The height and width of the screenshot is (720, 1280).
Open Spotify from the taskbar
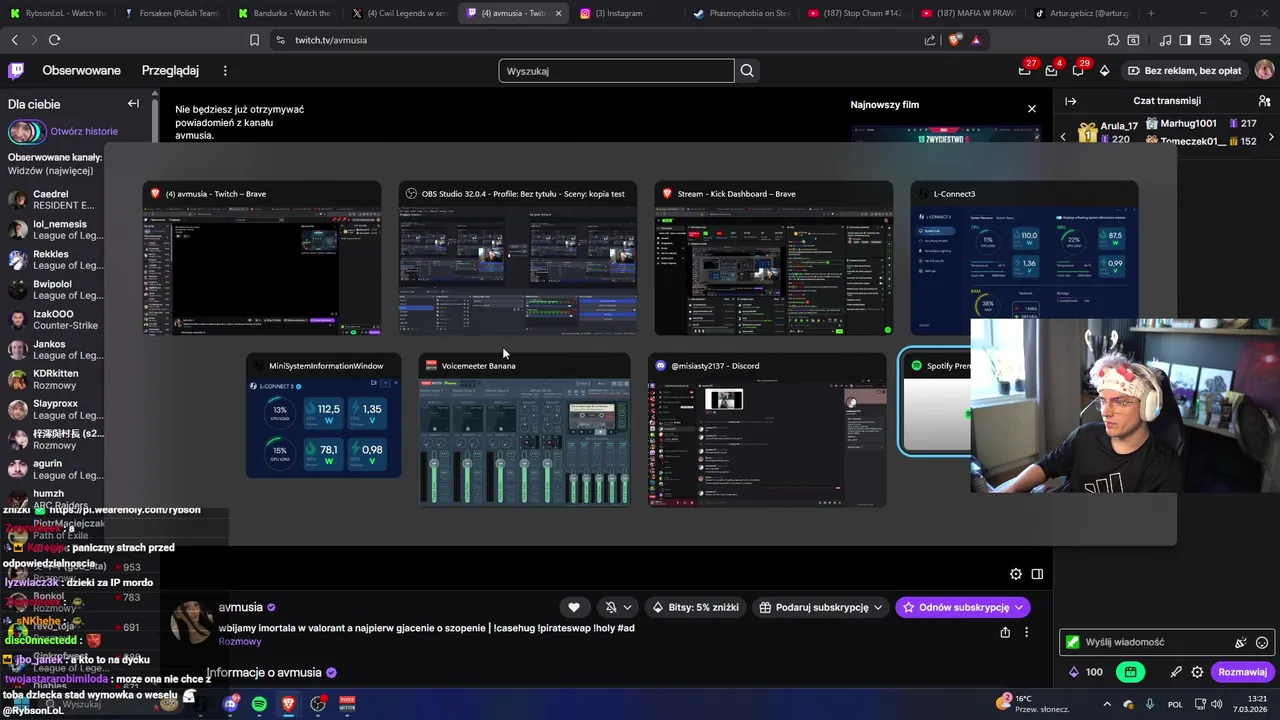[x=259, y=704]
